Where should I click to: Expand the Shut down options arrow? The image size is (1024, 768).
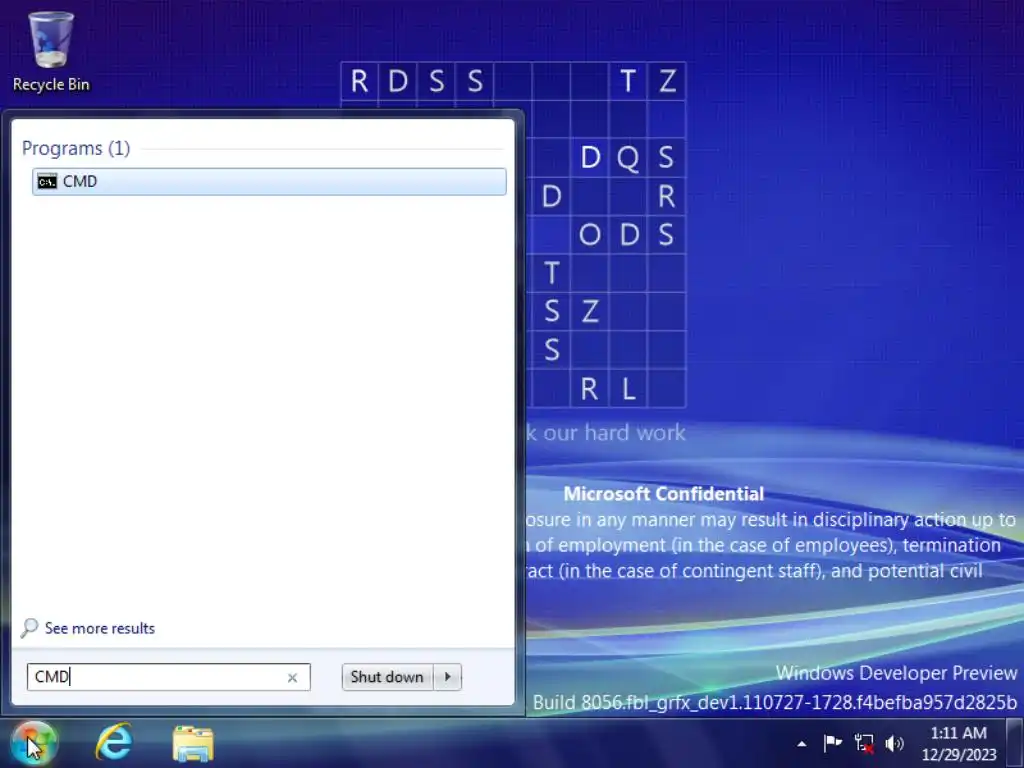pyautogui.click(x=448, y=677)
